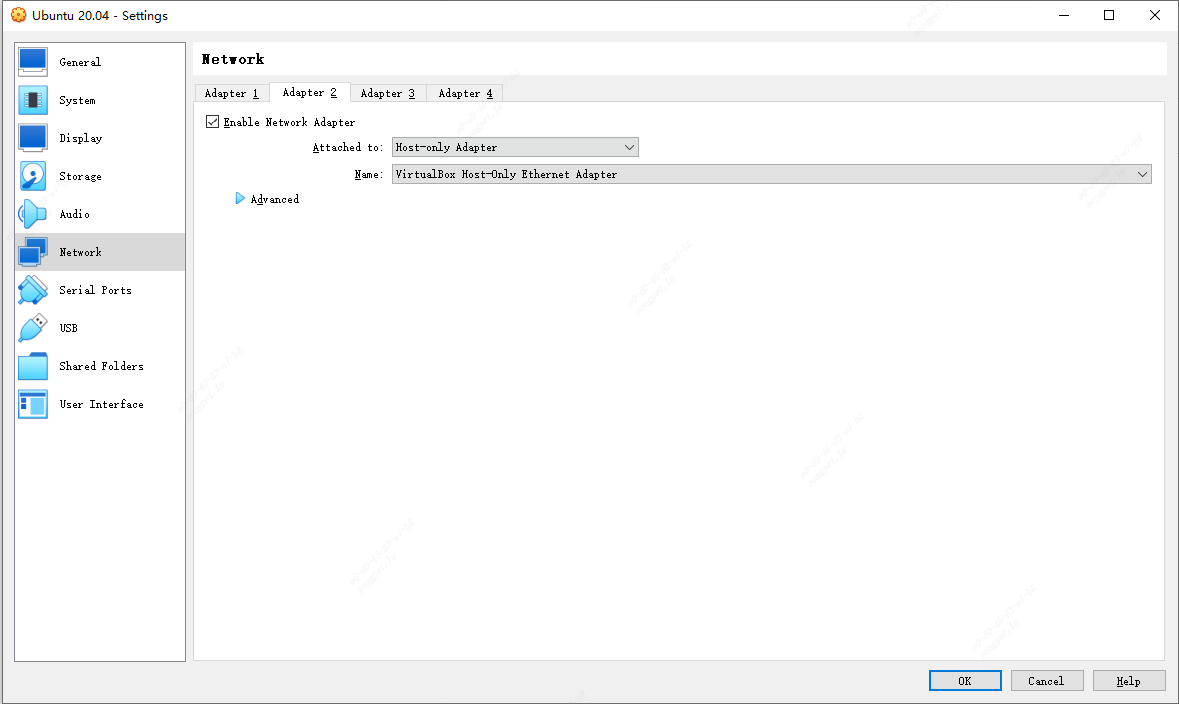The width and height of the screenshot is (1179, 704).
Task: Minimize the Settings window
Action: pos(1064,15)
